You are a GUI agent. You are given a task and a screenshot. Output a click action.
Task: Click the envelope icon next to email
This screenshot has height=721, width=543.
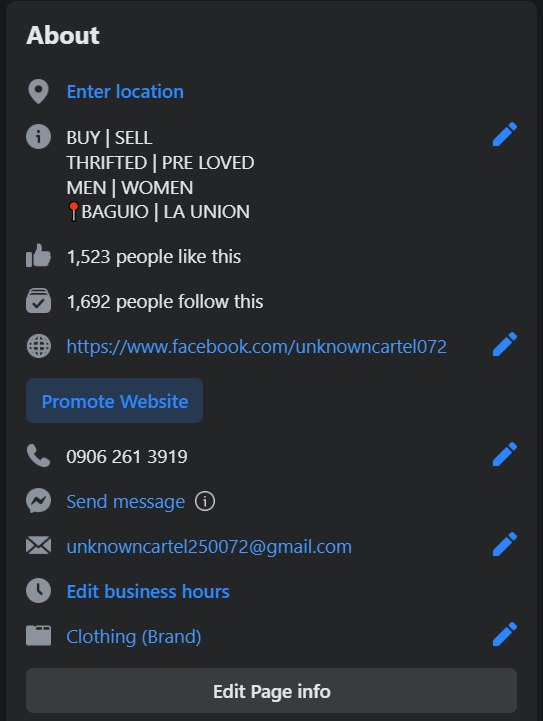click(39, 546)
